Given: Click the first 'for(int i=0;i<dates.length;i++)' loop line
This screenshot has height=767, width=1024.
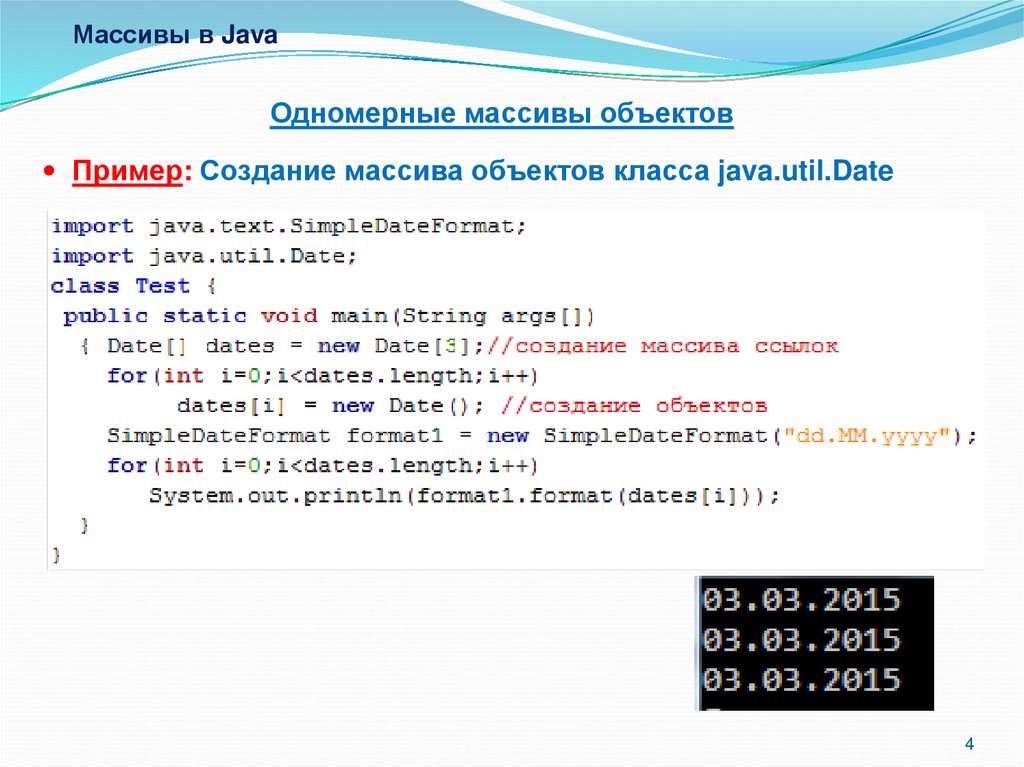Looking at the screenshot, I should click(x=323, y=376).
